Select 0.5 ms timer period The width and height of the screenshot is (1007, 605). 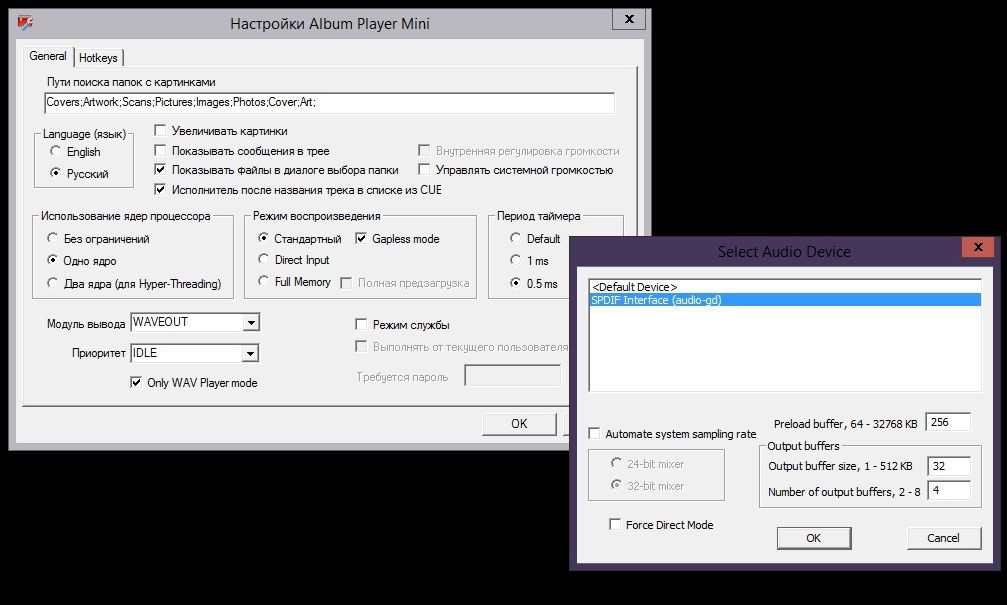tap(515, 283)
